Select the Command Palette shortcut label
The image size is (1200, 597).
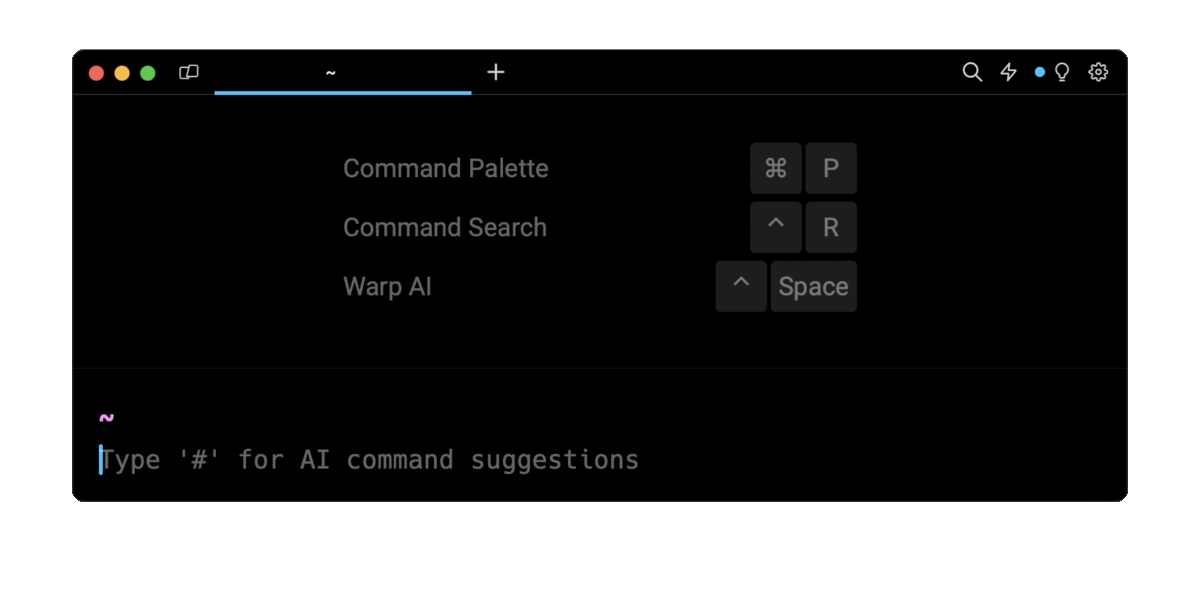(x=446, y=168)
